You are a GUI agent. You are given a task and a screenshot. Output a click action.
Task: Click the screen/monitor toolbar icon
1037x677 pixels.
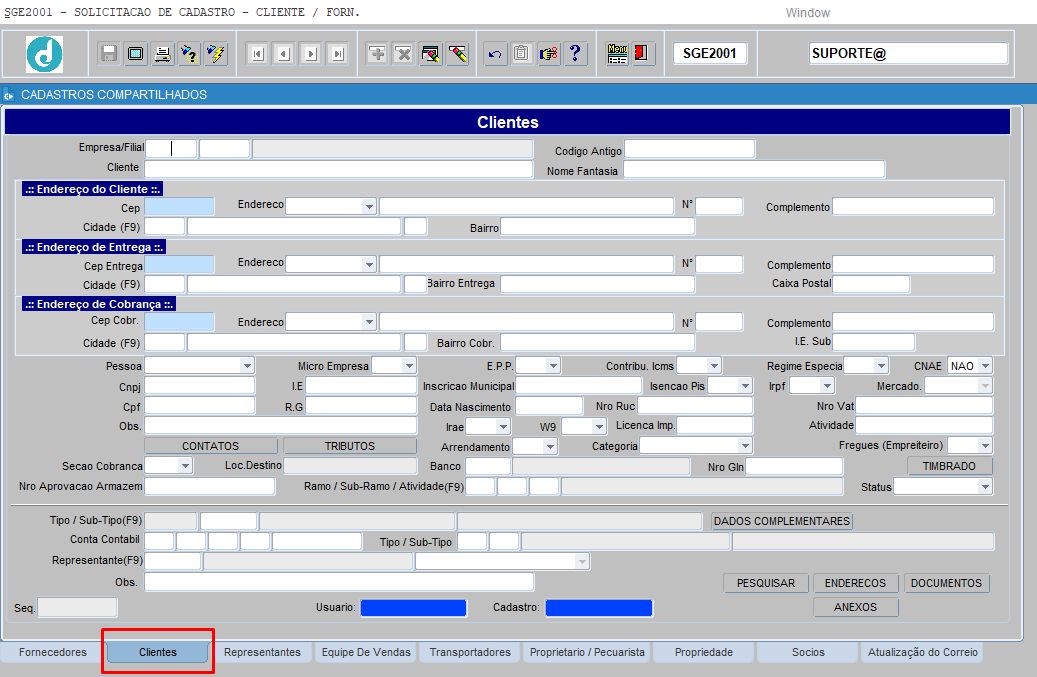[136, 54]
